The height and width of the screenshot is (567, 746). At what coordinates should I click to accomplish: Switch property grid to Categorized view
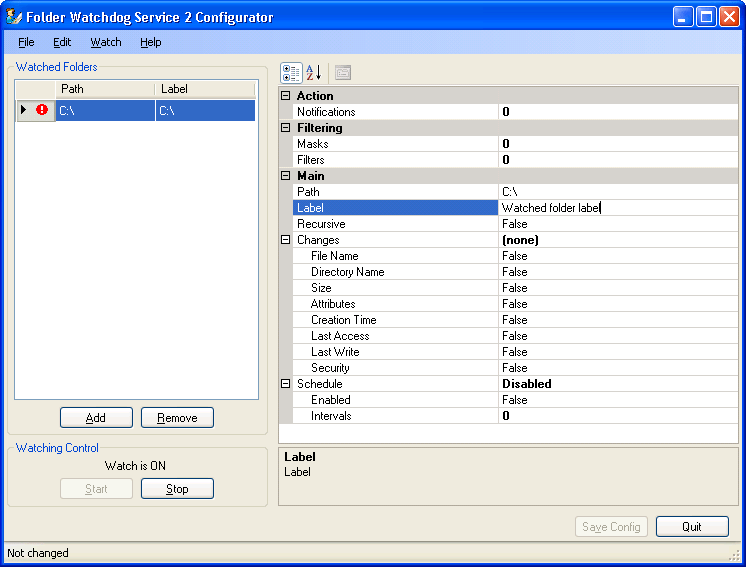291,73
